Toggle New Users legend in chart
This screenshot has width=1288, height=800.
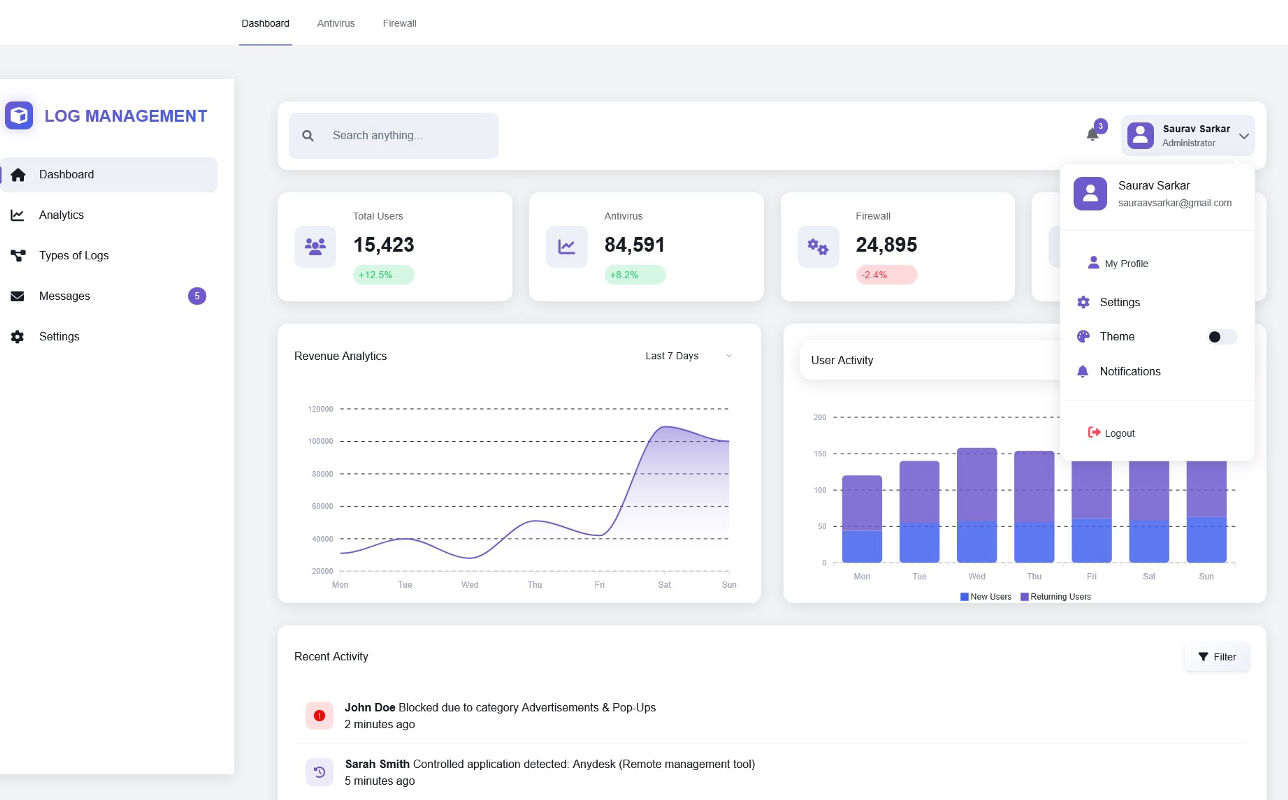pyautogui.click(x=986, y=597)
